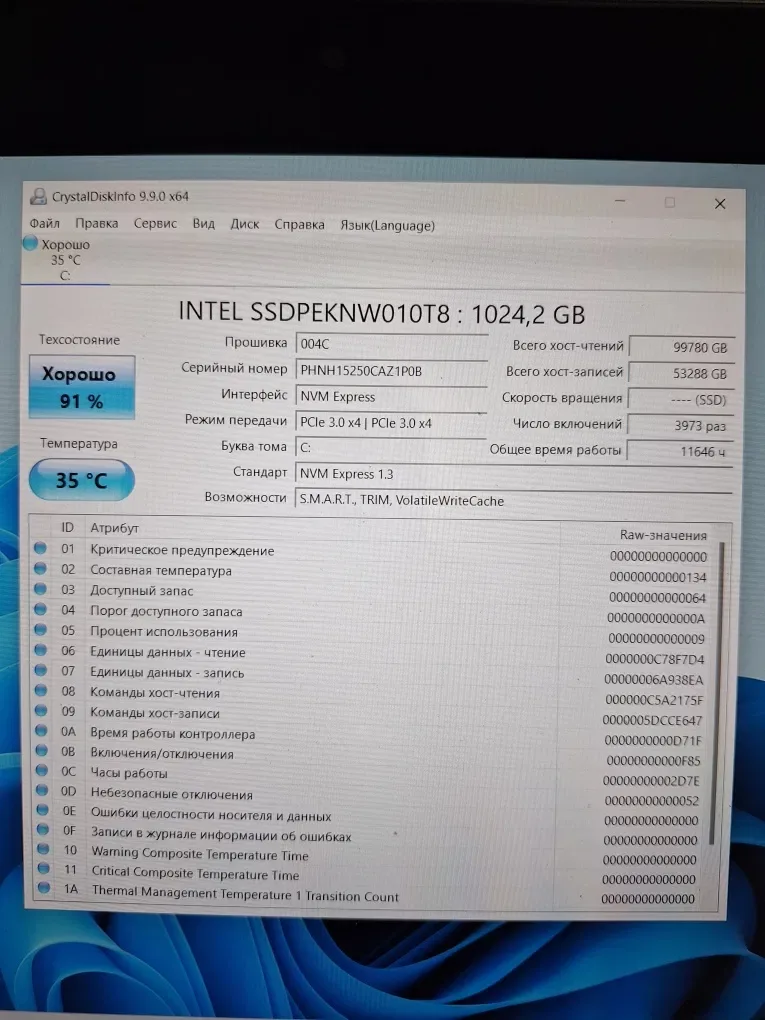The image size is (765, 1020).
Task: Click the 35 °C temperature button
Action: [x=82, y=480]
